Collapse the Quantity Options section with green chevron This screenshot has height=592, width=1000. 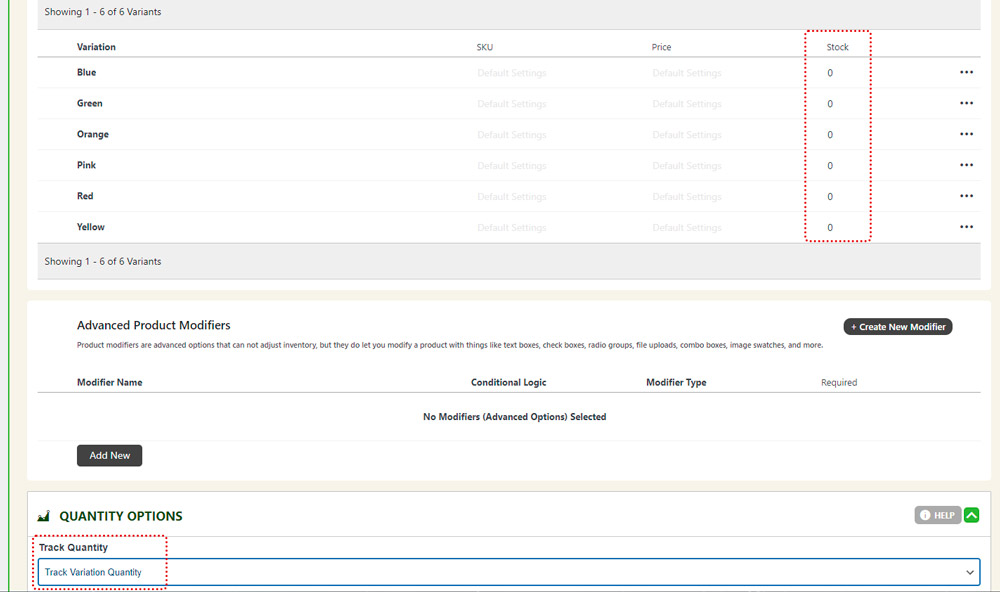tap(971, 515)
